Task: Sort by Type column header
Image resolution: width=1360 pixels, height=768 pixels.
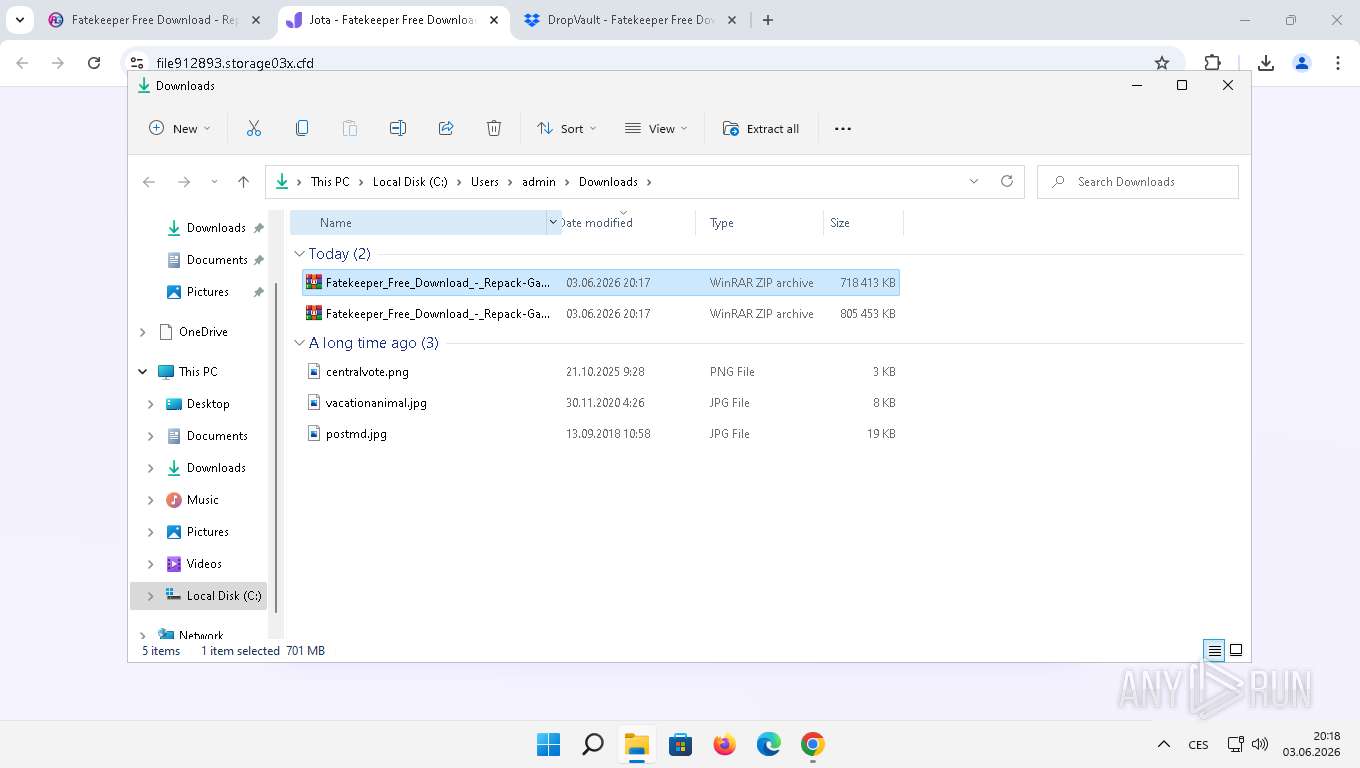Action: click(759, 223)
